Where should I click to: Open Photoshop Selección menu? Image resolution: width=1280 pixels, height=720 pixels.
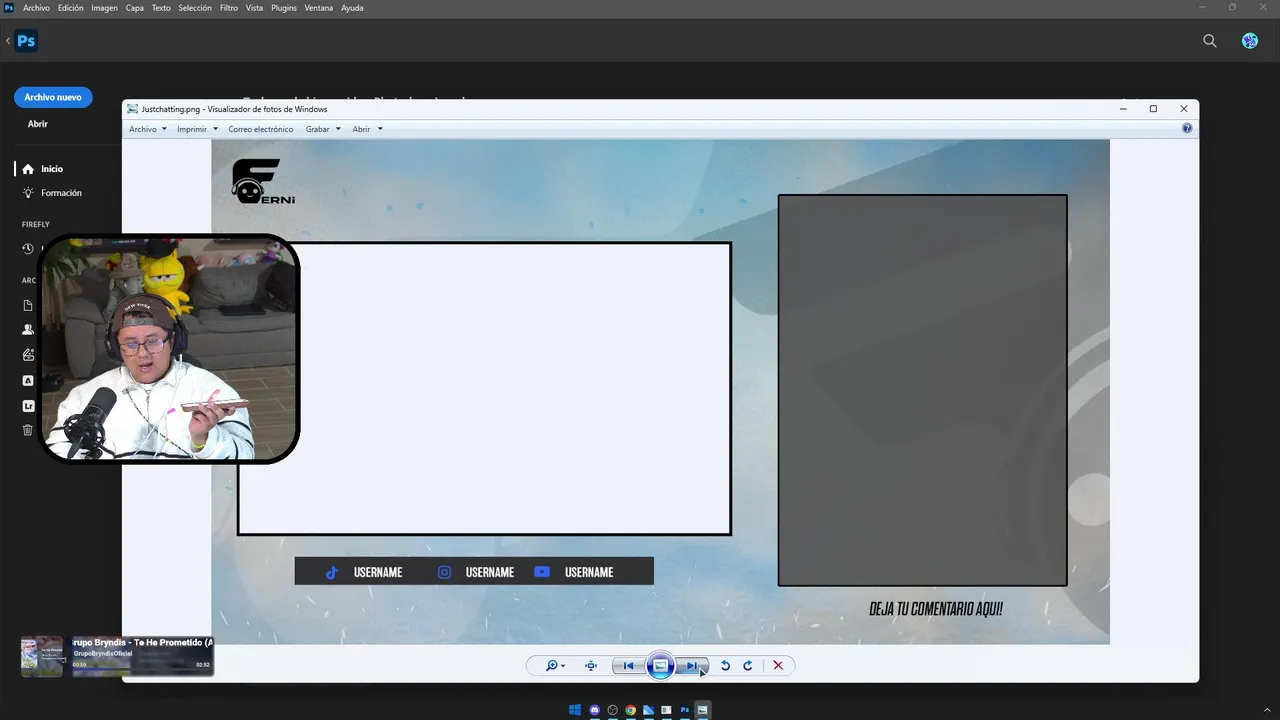[x=195, y=8]
